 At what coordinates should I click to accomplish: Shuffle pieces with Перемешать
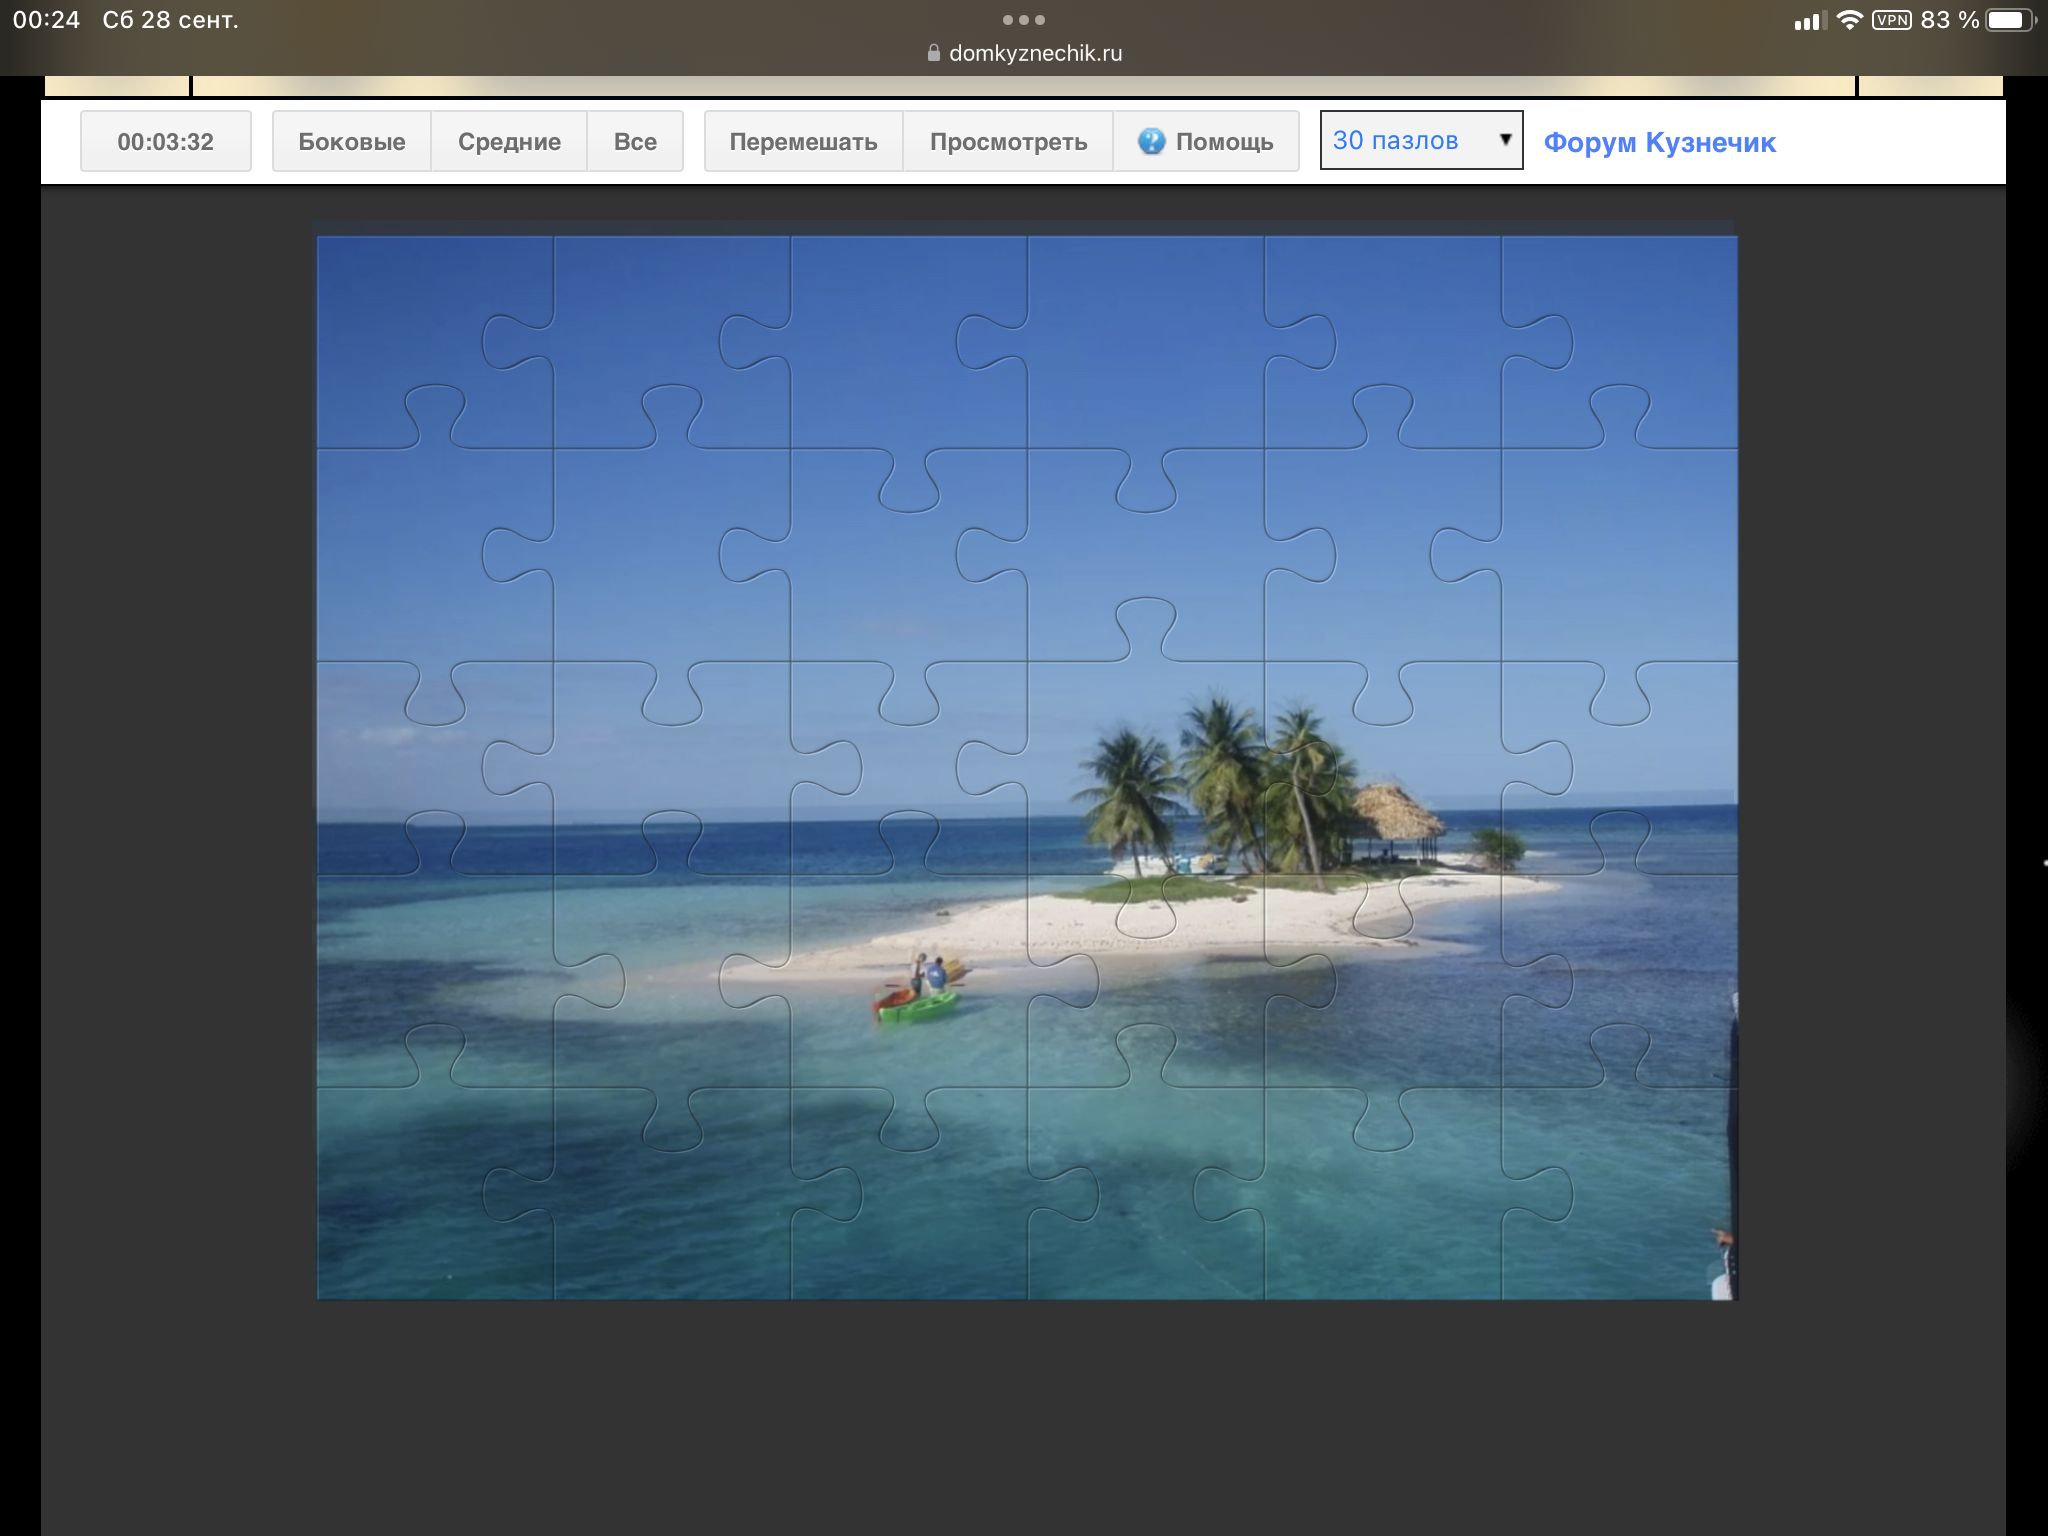coord(803,142)
